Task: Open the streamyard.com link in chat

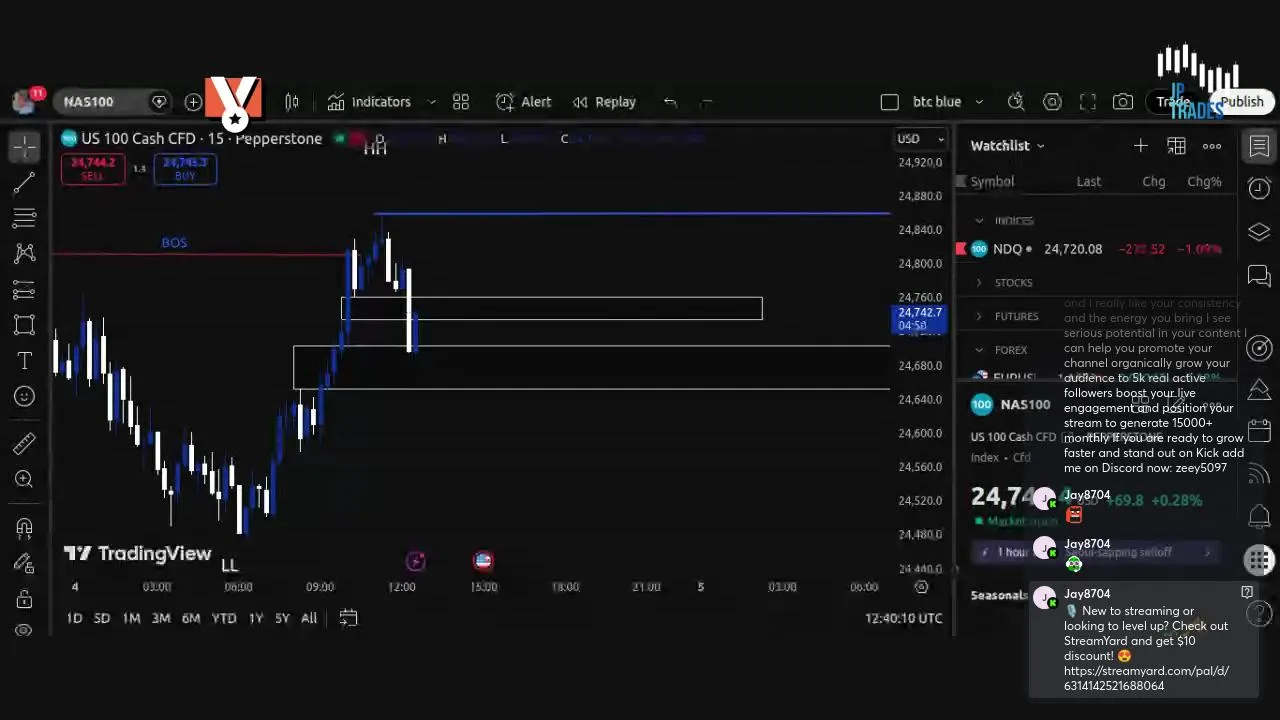Action: [x=1146, y=679]
